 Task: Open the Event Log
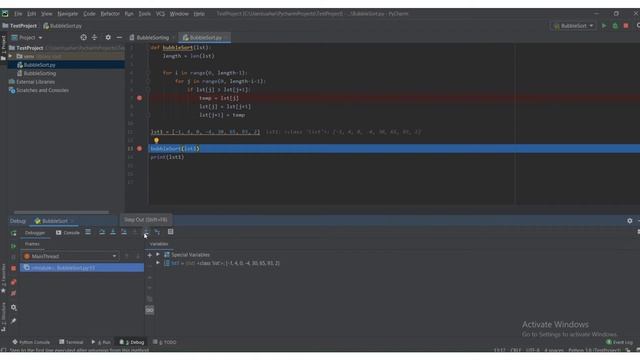coord(620,342)
